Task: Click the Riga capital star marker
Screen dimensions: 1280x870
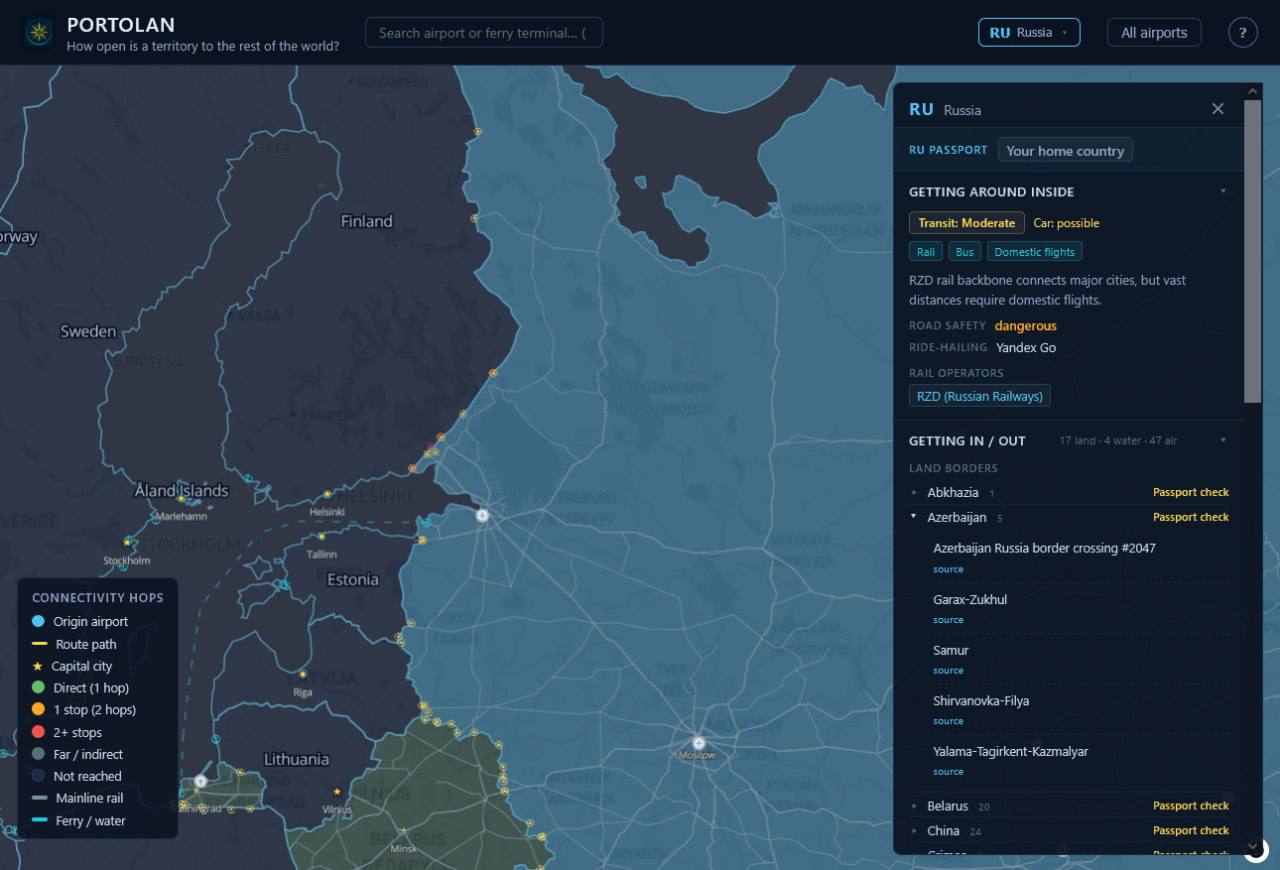Action: point(302,673)
